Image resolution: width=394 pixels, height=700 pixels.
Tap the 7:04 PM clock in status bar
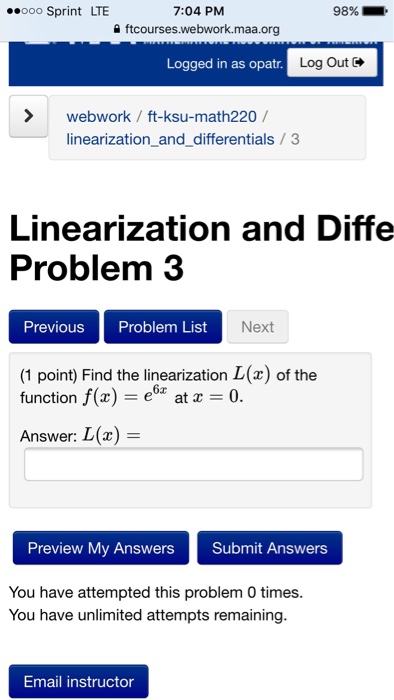tap(199, 11)
